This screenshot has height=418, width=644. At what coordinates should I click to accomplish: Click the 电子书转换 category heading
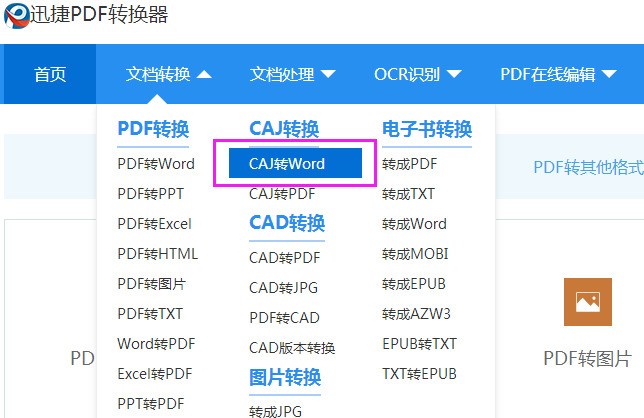click(427, 129)
